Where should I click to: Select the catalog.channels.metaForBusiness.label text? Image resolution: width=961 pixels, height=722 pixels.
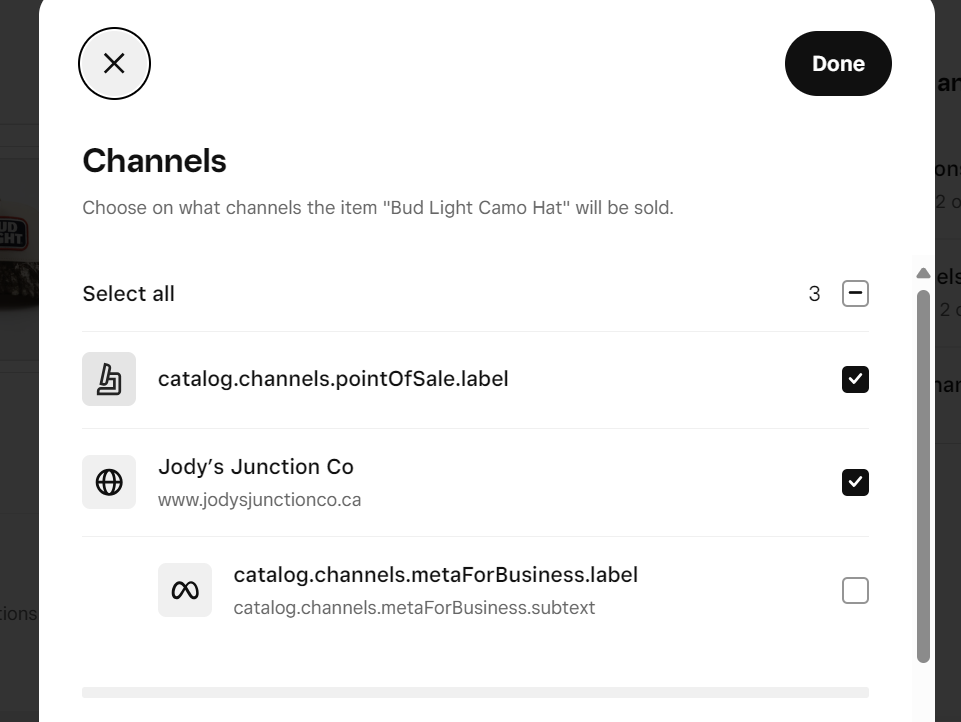[x=435, y=575]
